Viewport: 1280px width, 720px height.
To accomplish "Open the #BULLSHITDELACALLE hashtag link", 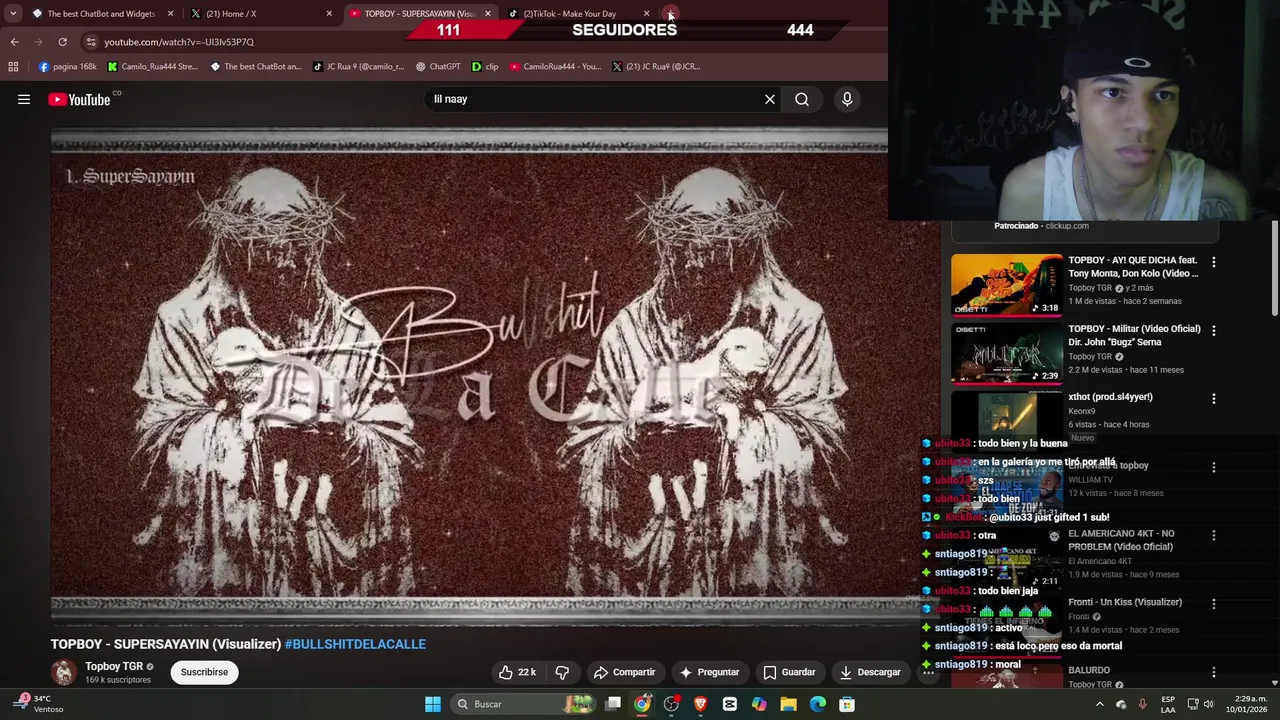I will (355, 644).
